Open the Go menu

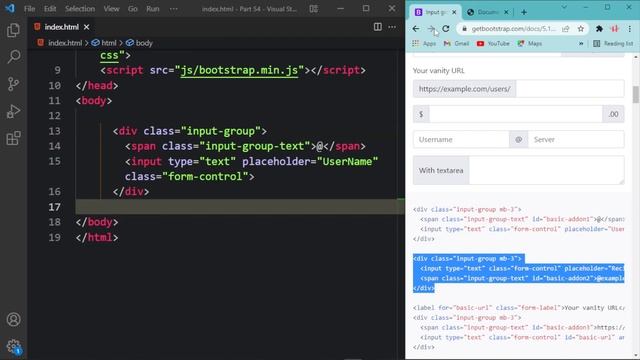[133, 9]
